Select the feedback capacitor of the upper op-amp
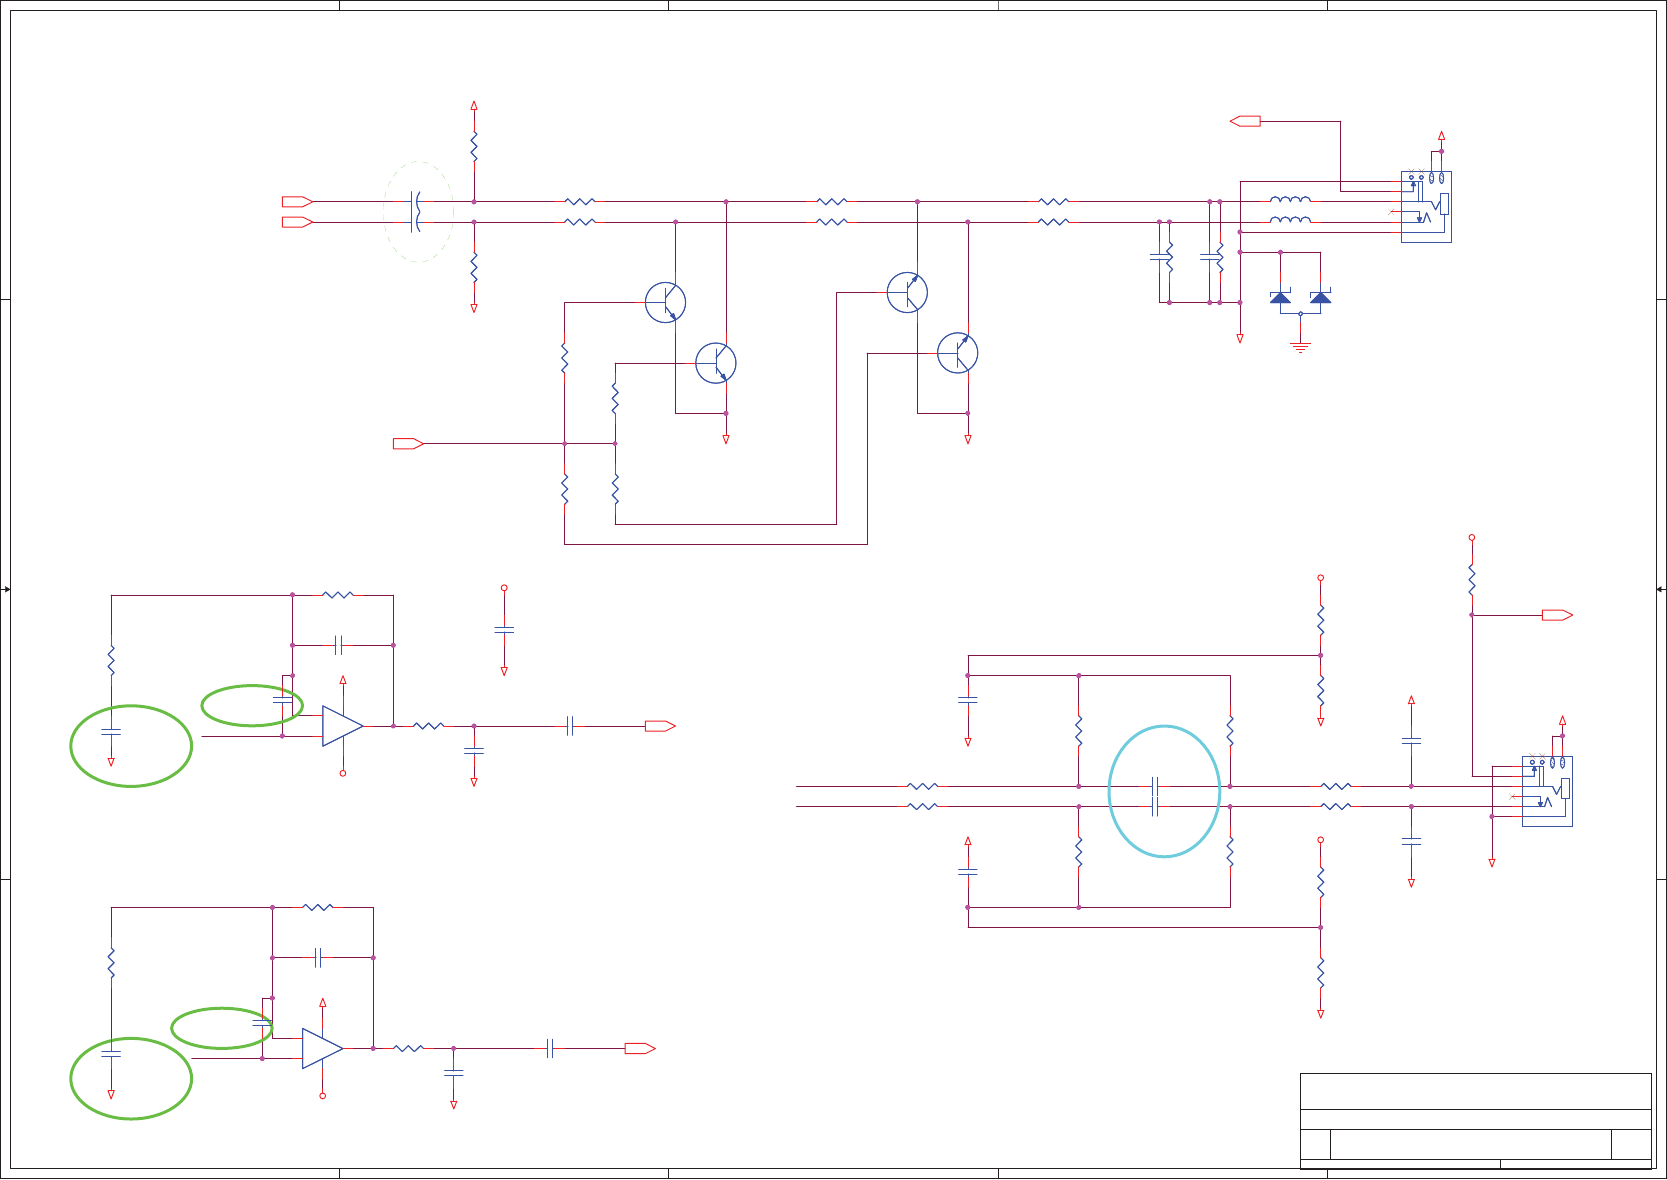The width and height of the screenshot is (1667, 1180). coord(339,645)
